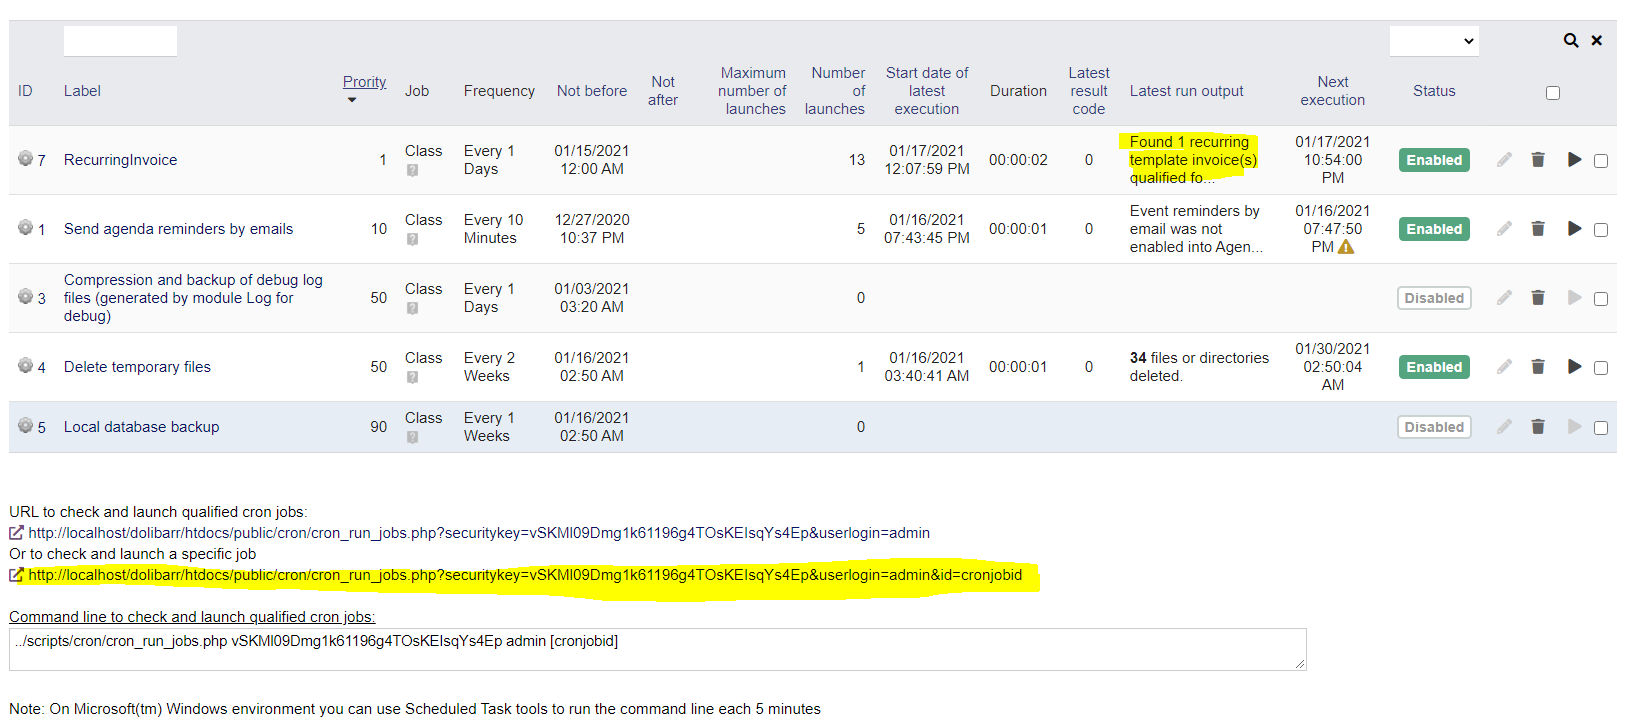This screenshot has height=723, width=1631.
Task: Delete the RecurringInvoice job using trash icon
Action: (1538, 160)
